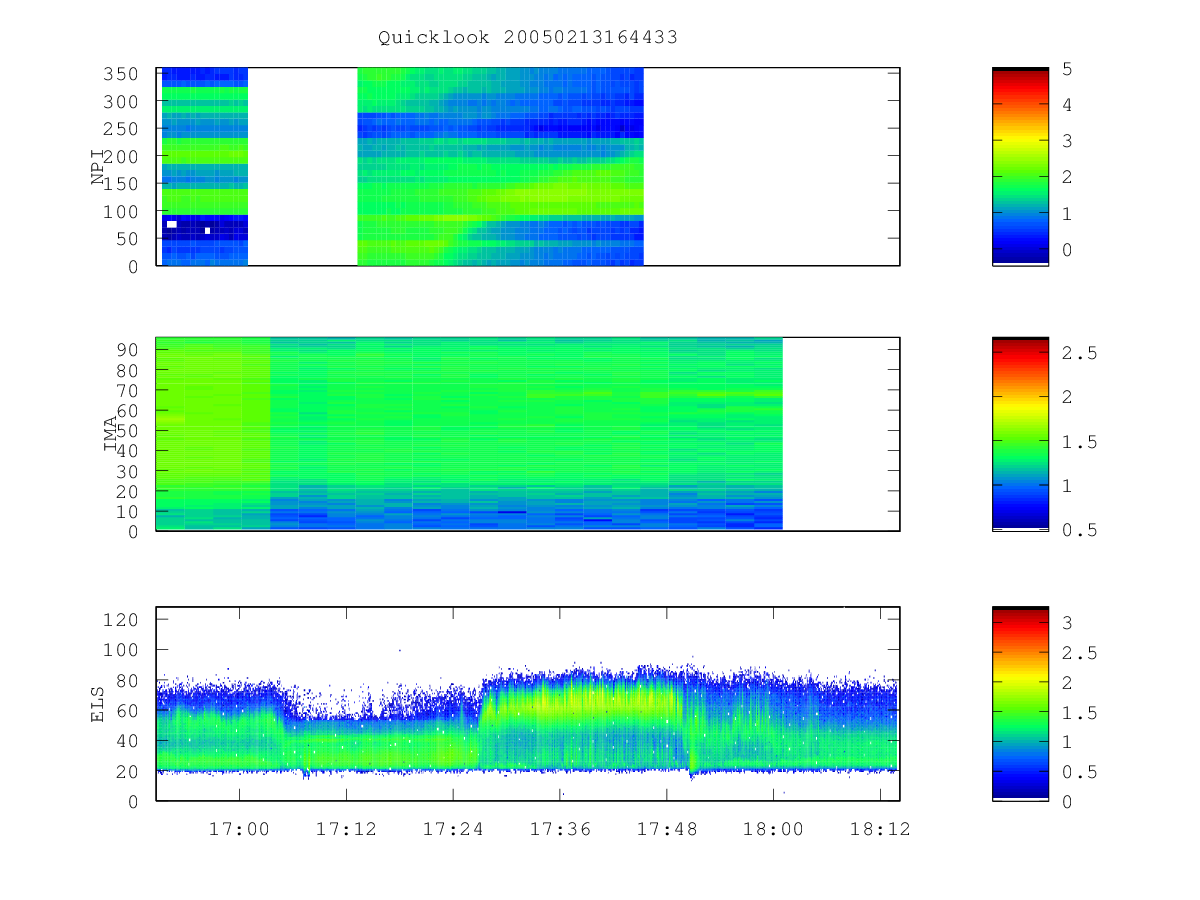Click the NPI color scale bar
The image size is (1200, 900).
pyautogui.click(x=1020, y=167)
